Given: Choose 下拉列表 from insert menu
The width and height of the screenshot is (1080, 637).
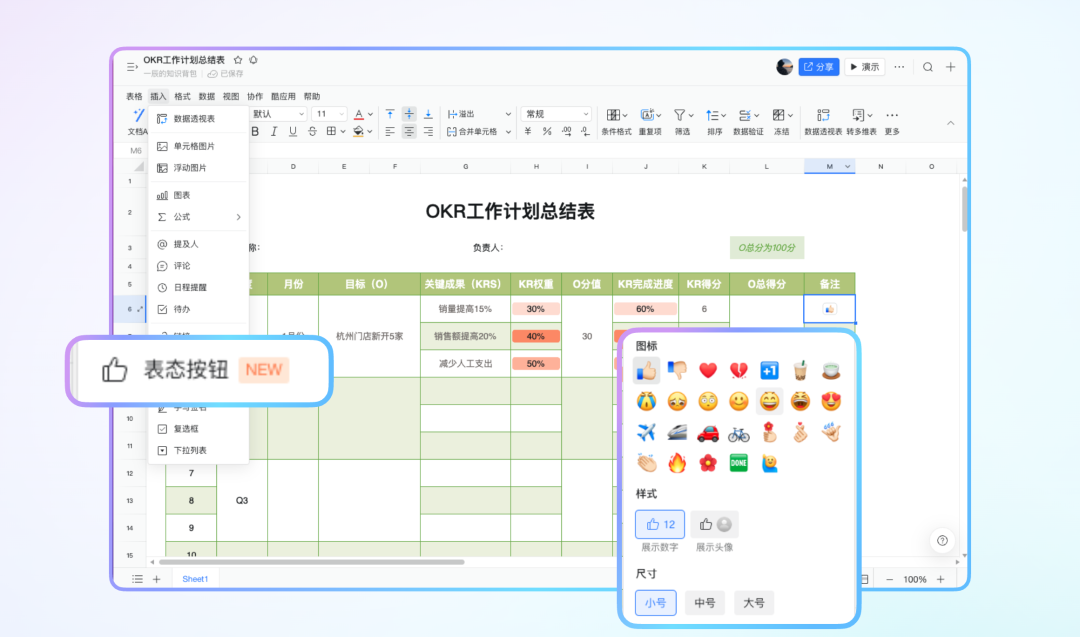Looking at the screenshot, I should pyautogui.click(x=190, y=450).
